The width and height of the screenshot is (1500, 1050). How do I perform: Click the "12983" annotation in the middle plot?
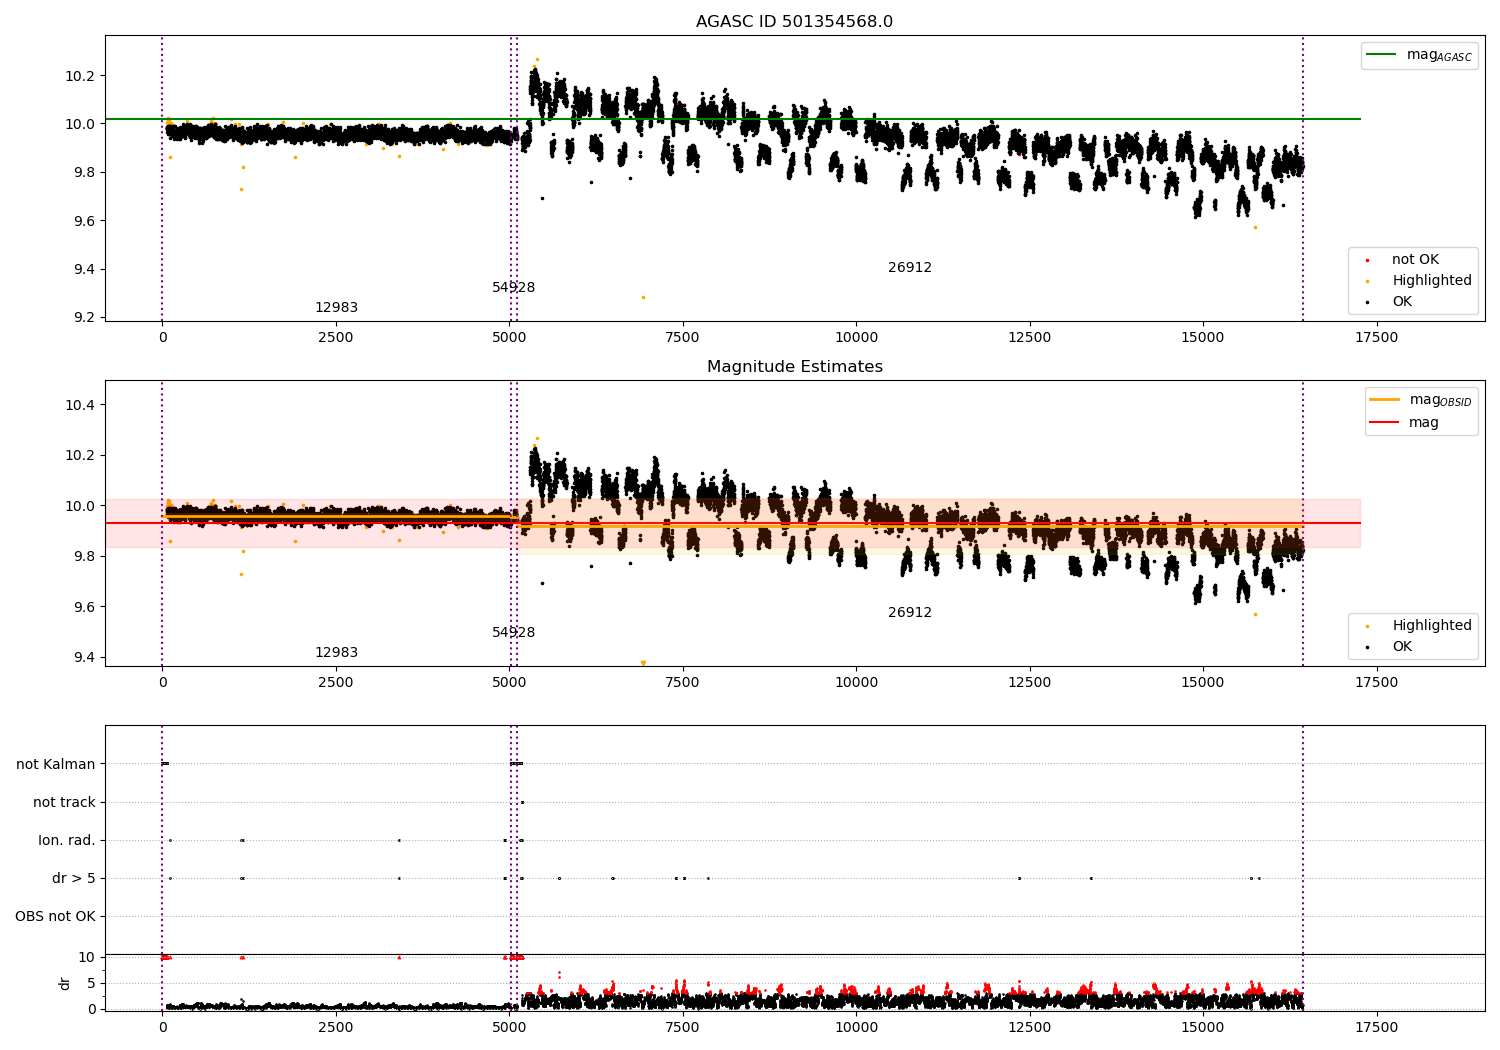pos(336,653)
